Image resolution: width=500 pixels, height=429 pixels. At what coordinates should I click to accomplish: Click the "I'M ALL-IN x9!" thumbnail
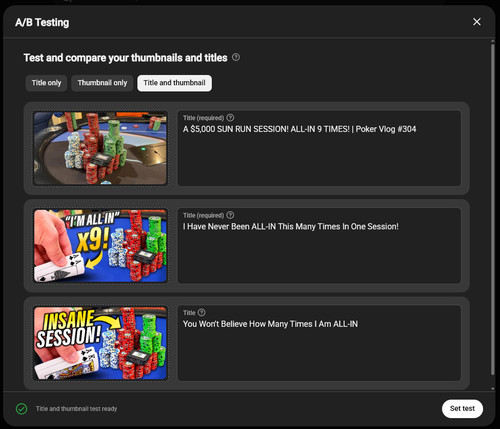tap(100, 246)
